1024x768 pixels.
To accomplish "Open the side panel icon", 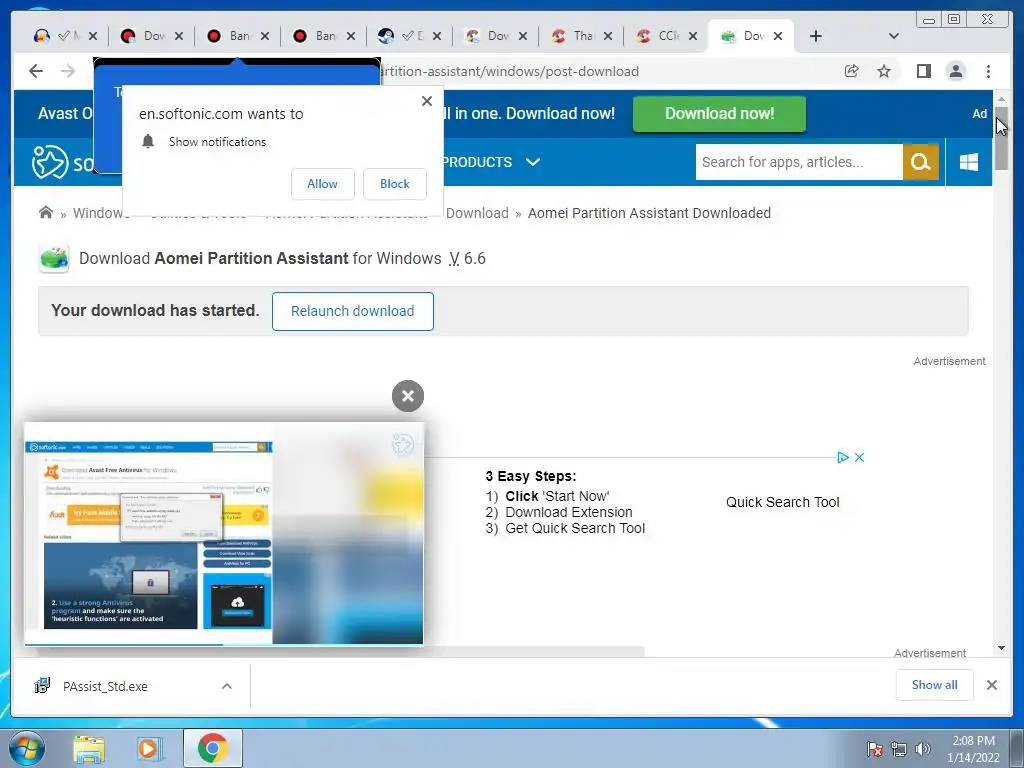I will [923, 71].
